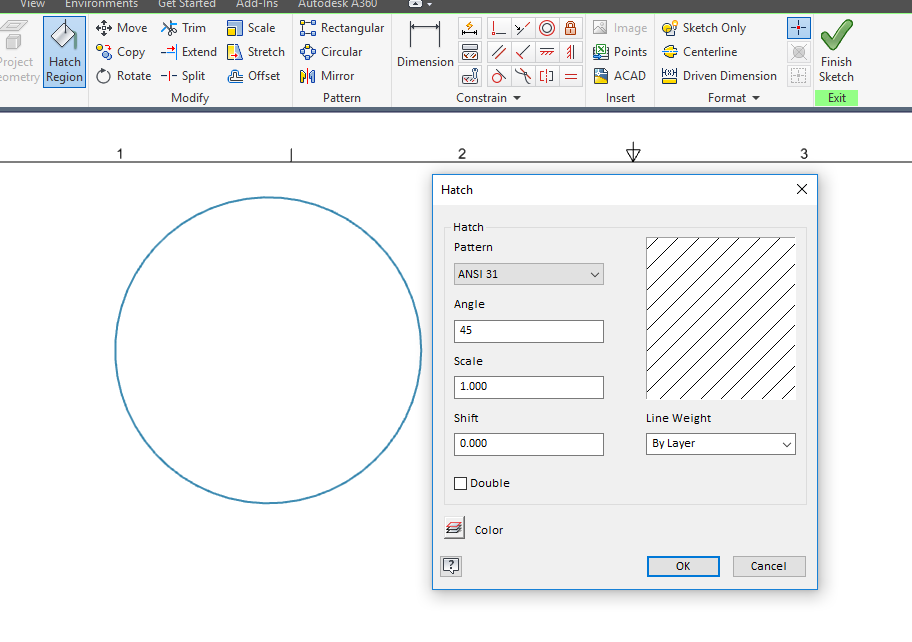Expand the Constrain panel arrow
912x642 pixels.
[517, 98]
